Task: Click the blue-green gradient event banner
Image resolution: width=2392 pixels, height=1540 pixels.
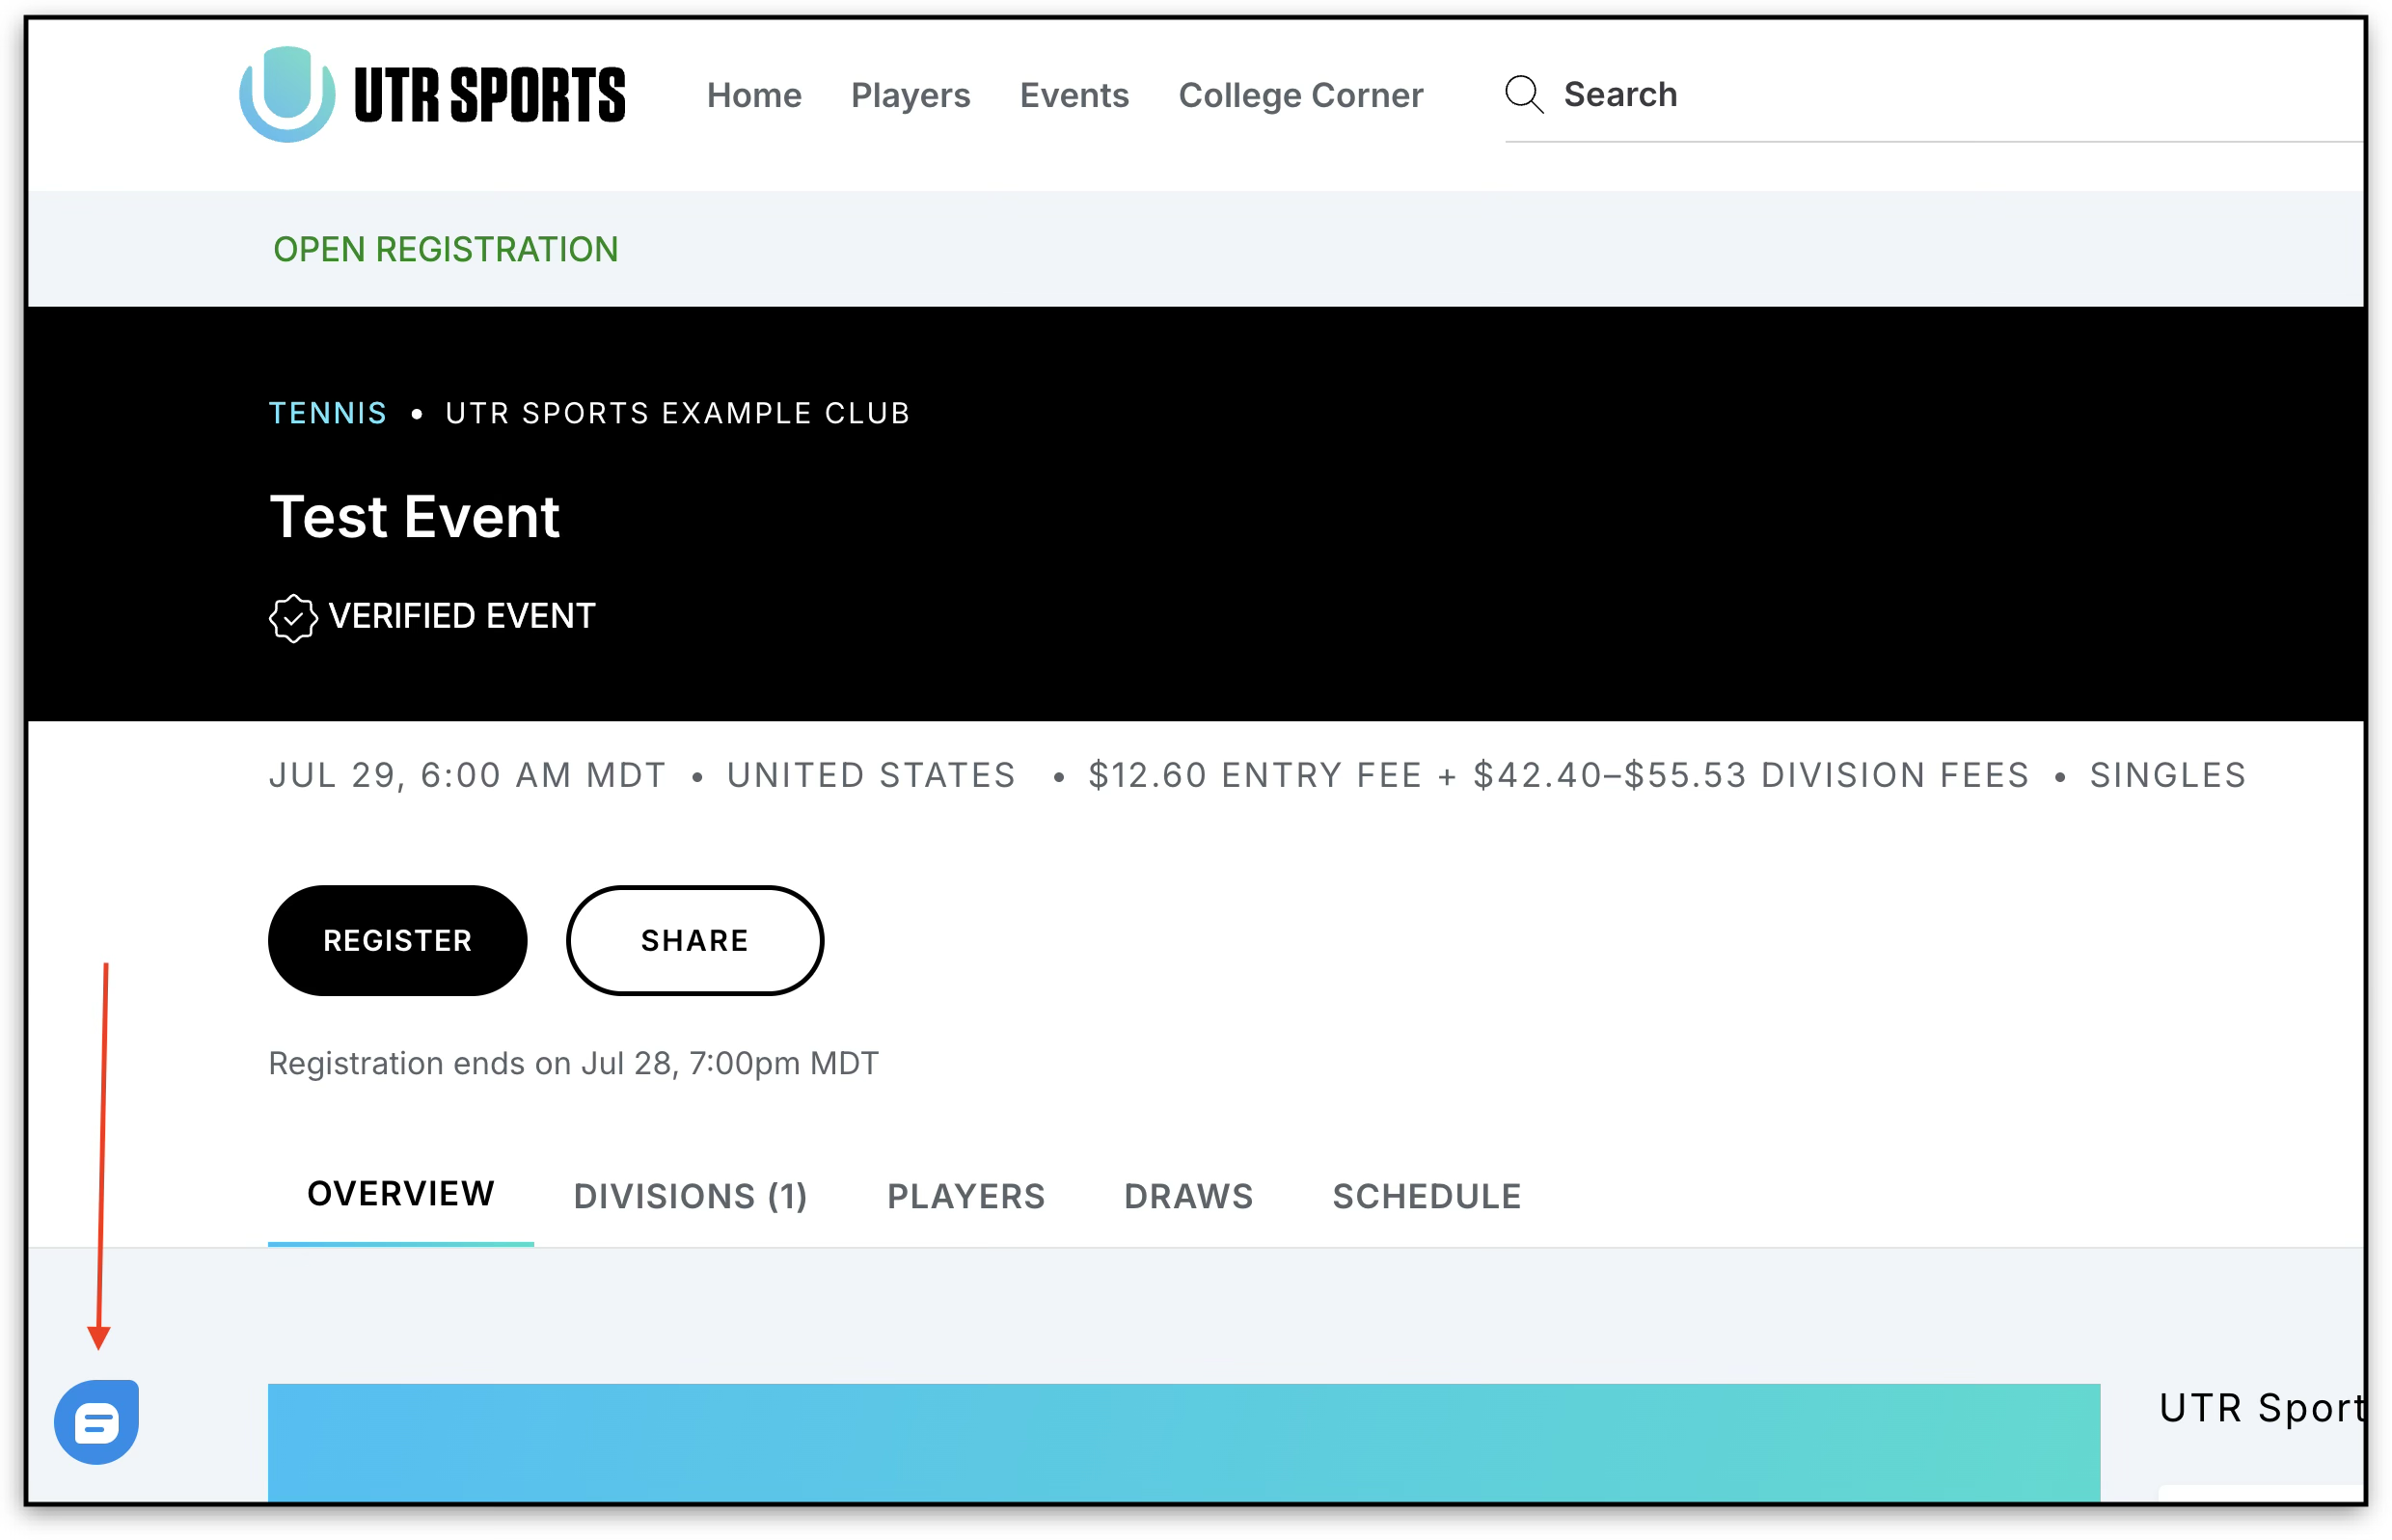Action: (1184, 1442)
